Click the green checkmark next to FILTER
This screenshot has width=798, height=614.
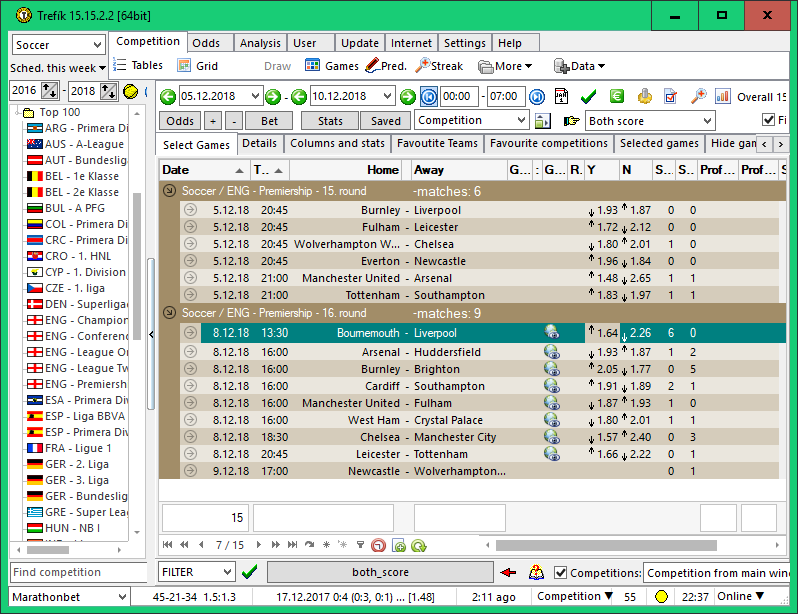pyautogui.click(x=250, y=572)
